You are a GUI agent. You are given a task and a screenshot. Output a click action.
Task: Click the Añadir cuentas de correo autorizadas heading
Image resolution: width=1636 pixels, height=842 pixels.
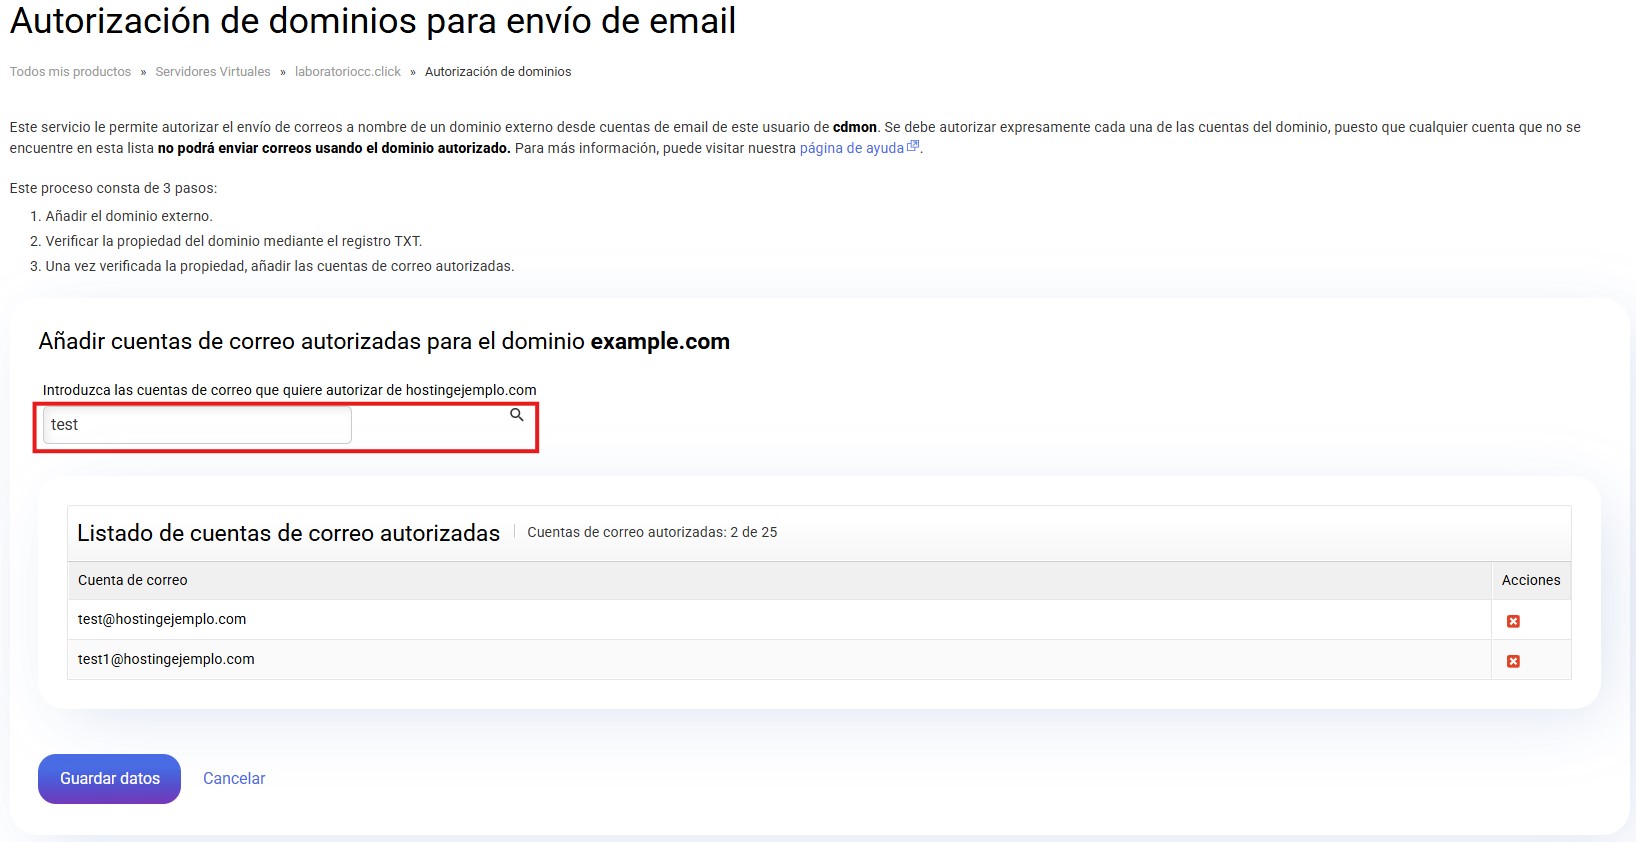point(384,341)
